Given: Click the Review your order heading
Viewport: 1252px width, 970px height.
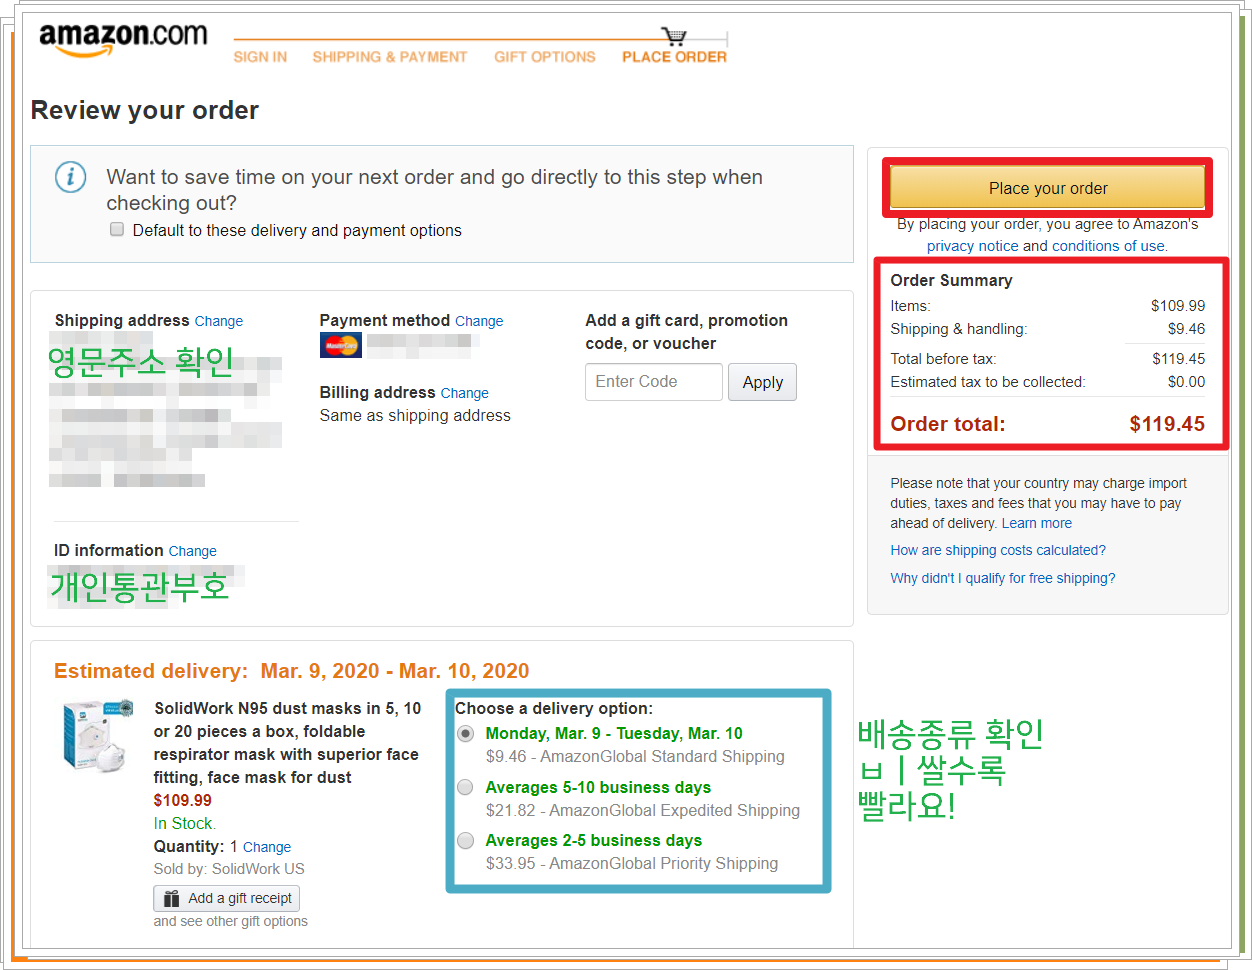Looking at the screenshot, I should tap(145, 110).
